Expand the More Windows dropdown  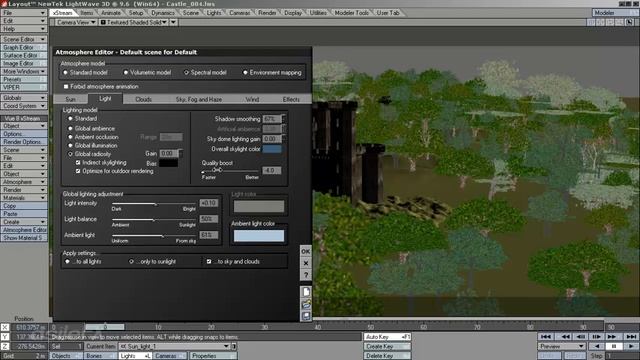pyautogui.click(x=24, y=71)
